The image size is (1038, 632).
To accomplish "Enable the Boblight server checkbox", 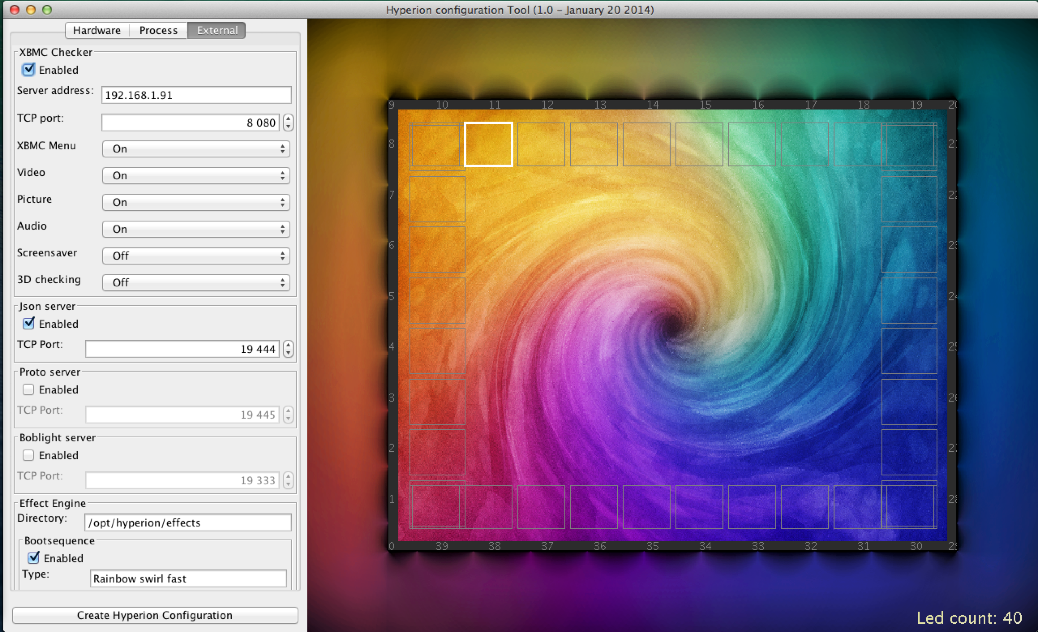I will (x=28, y=455).
